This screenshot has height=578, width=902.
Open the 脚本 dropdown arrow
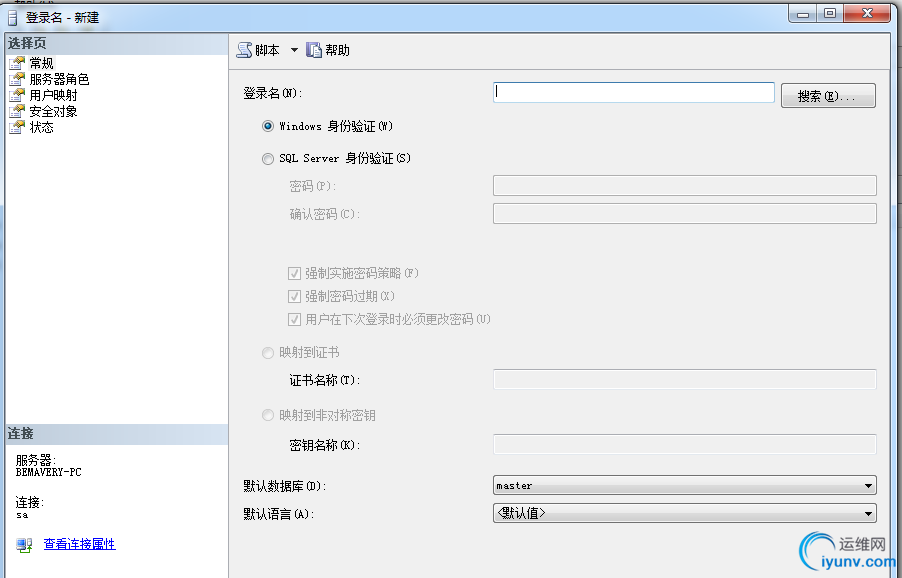coord(294,50)
